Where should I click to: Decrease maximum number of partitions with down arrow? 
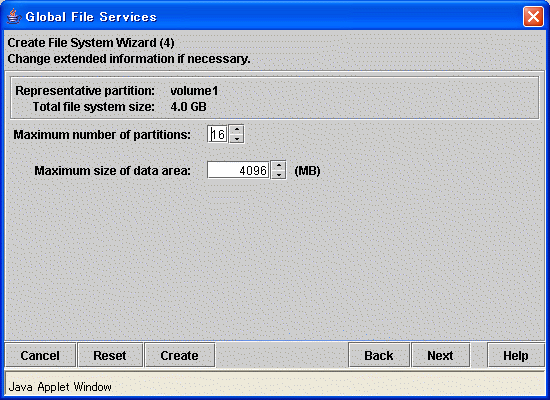click(x=237, y=139)
